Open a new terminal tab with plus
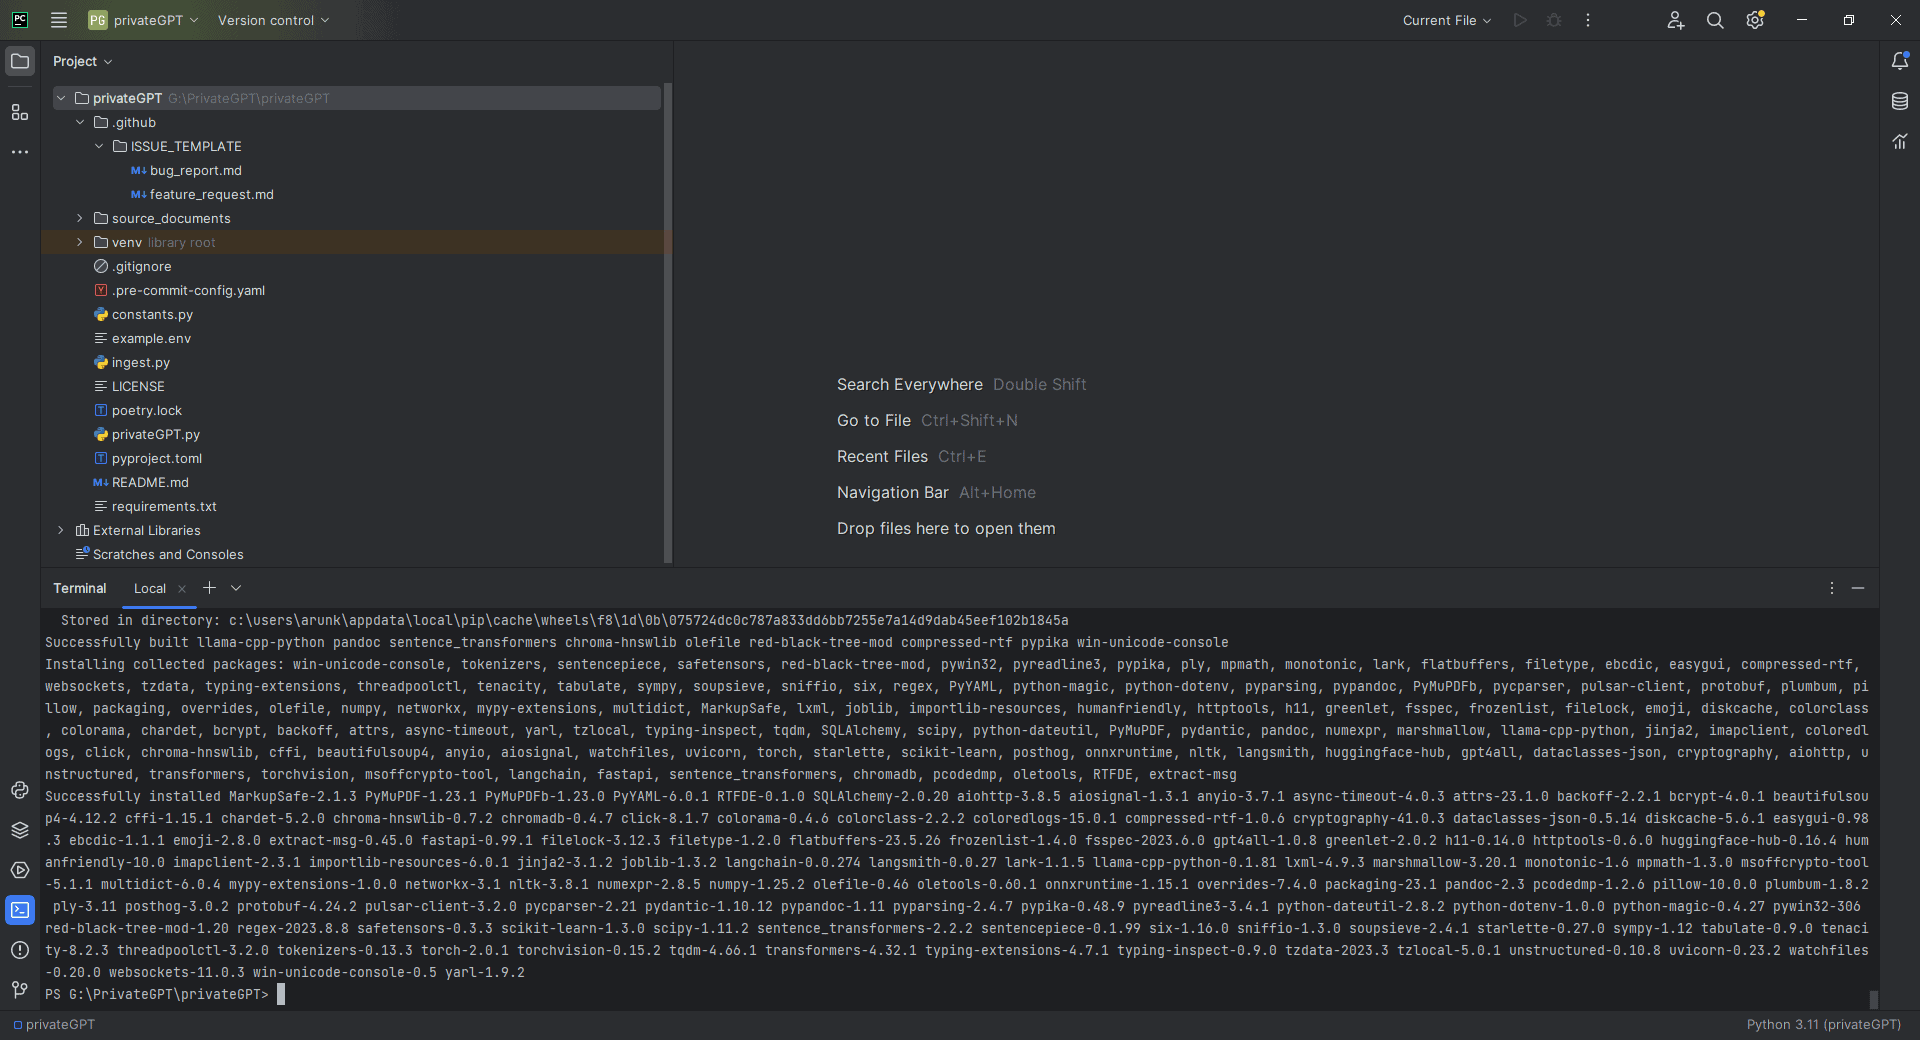The width and height of the screenshot is (1920, 1040). [209, 588]
